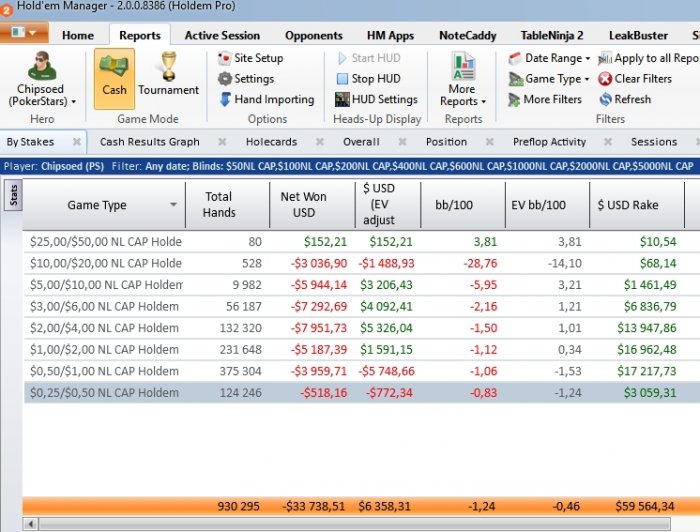700x532 pixels.
Task: Select $10,00/$20,00 NL CAP row
Action: tap(362, 263)
